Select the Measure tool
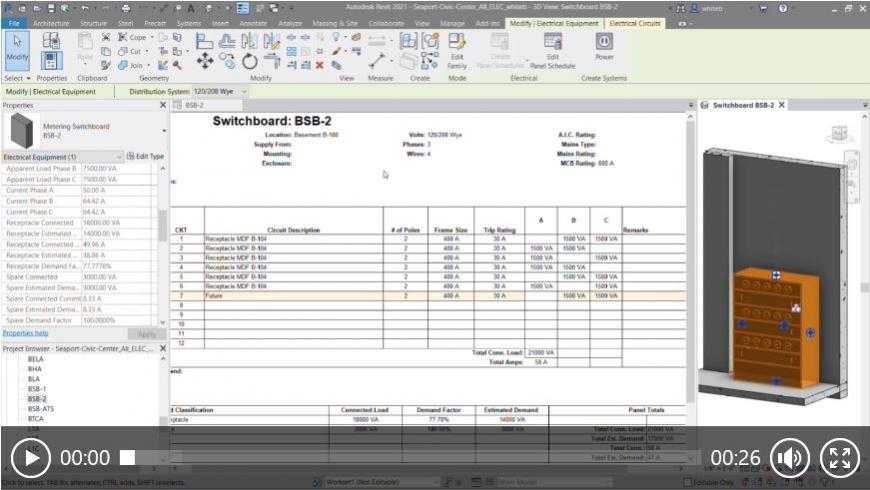 pyautogui.click(x=377, y=60)
